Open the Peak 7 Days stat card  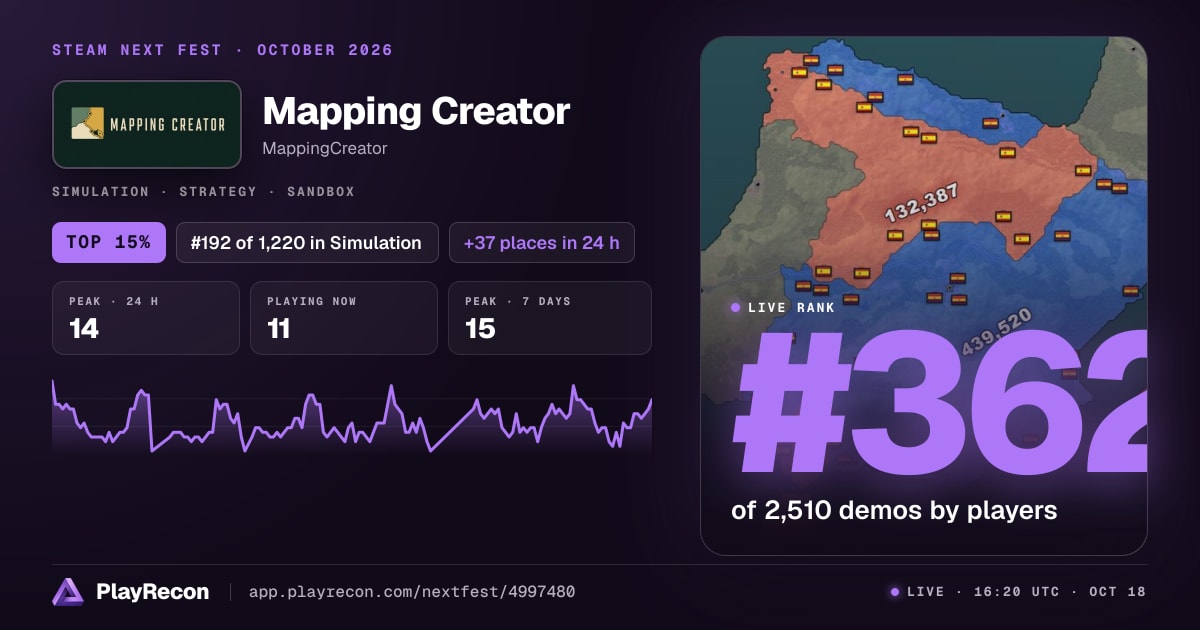click(x=550, y=318)
